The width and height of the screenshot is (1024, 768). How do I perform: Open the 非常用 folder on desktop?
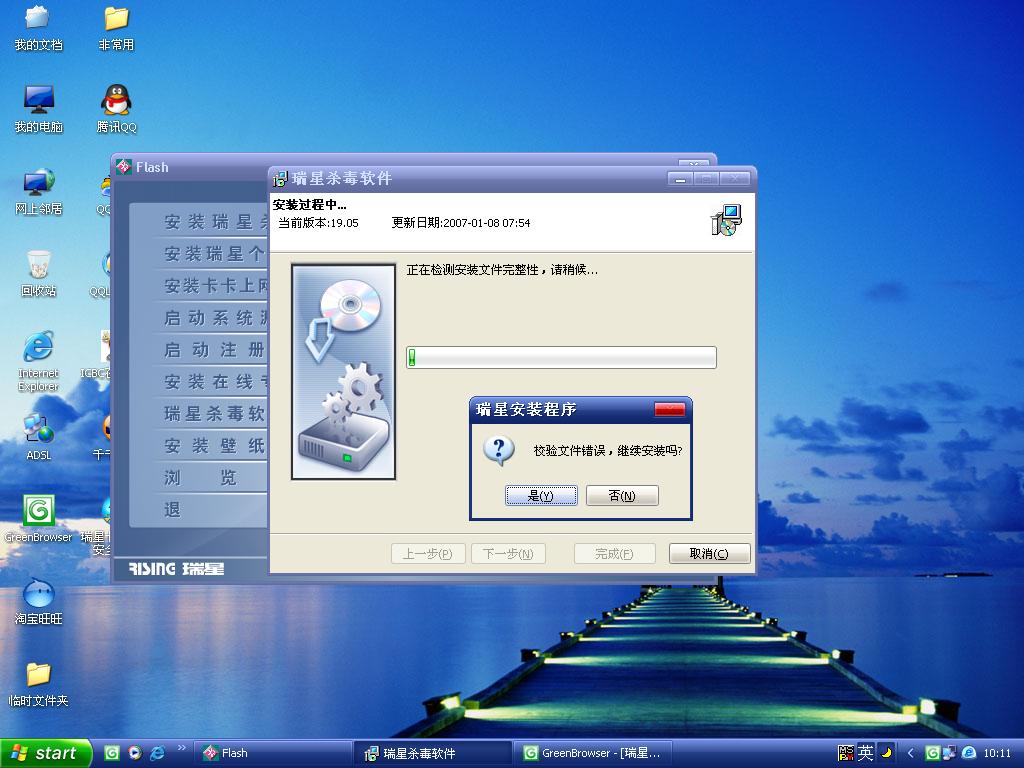tap(116, 29)
